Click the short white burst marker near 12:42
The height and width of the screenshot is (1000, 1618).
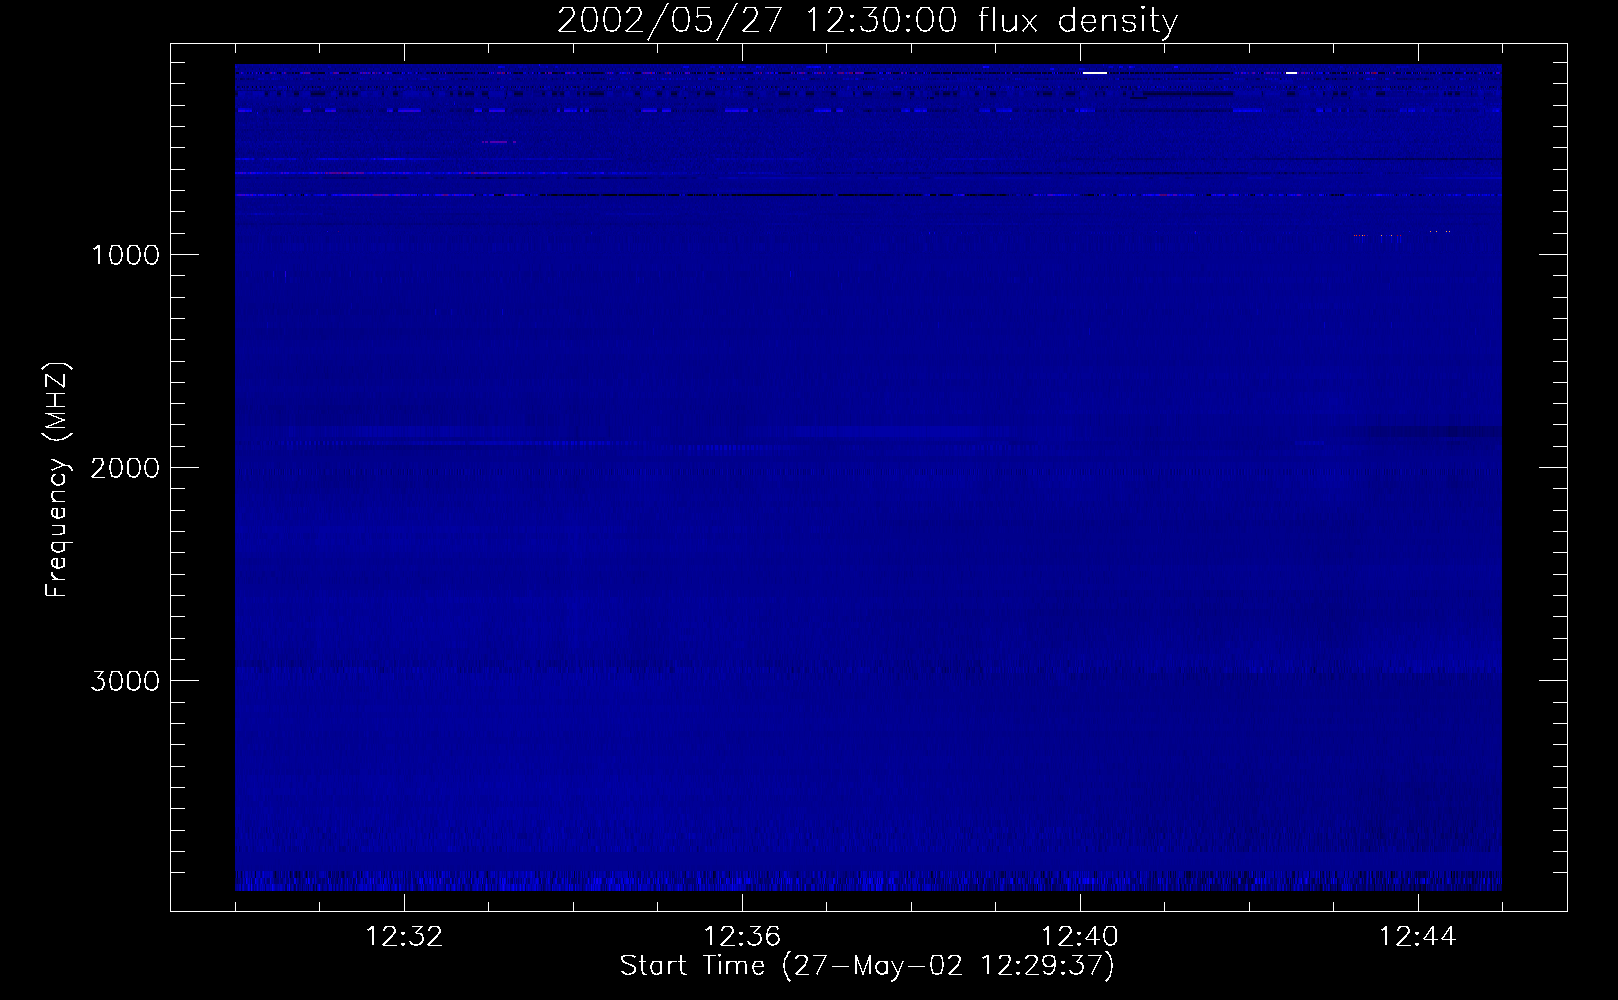tap(1291, 72)
